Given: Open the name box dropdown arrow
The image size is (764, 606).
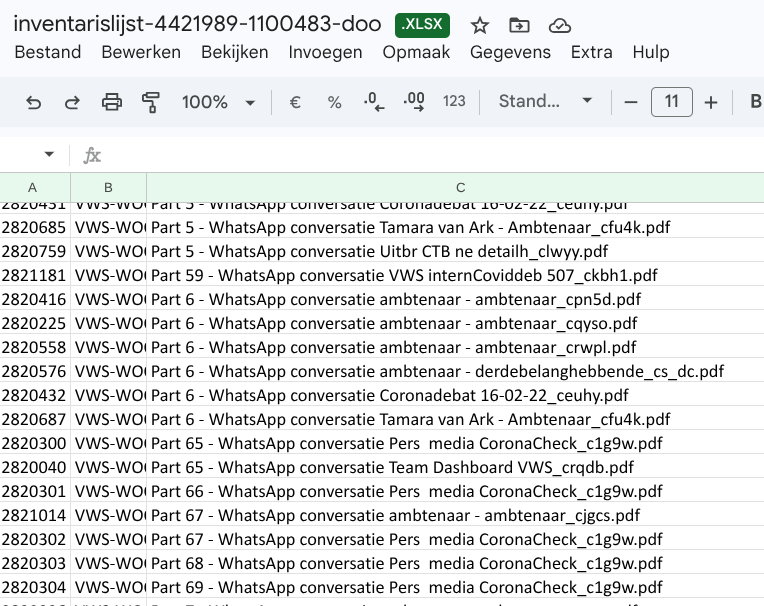Looking at the screenshot, I should click(49, 154).
